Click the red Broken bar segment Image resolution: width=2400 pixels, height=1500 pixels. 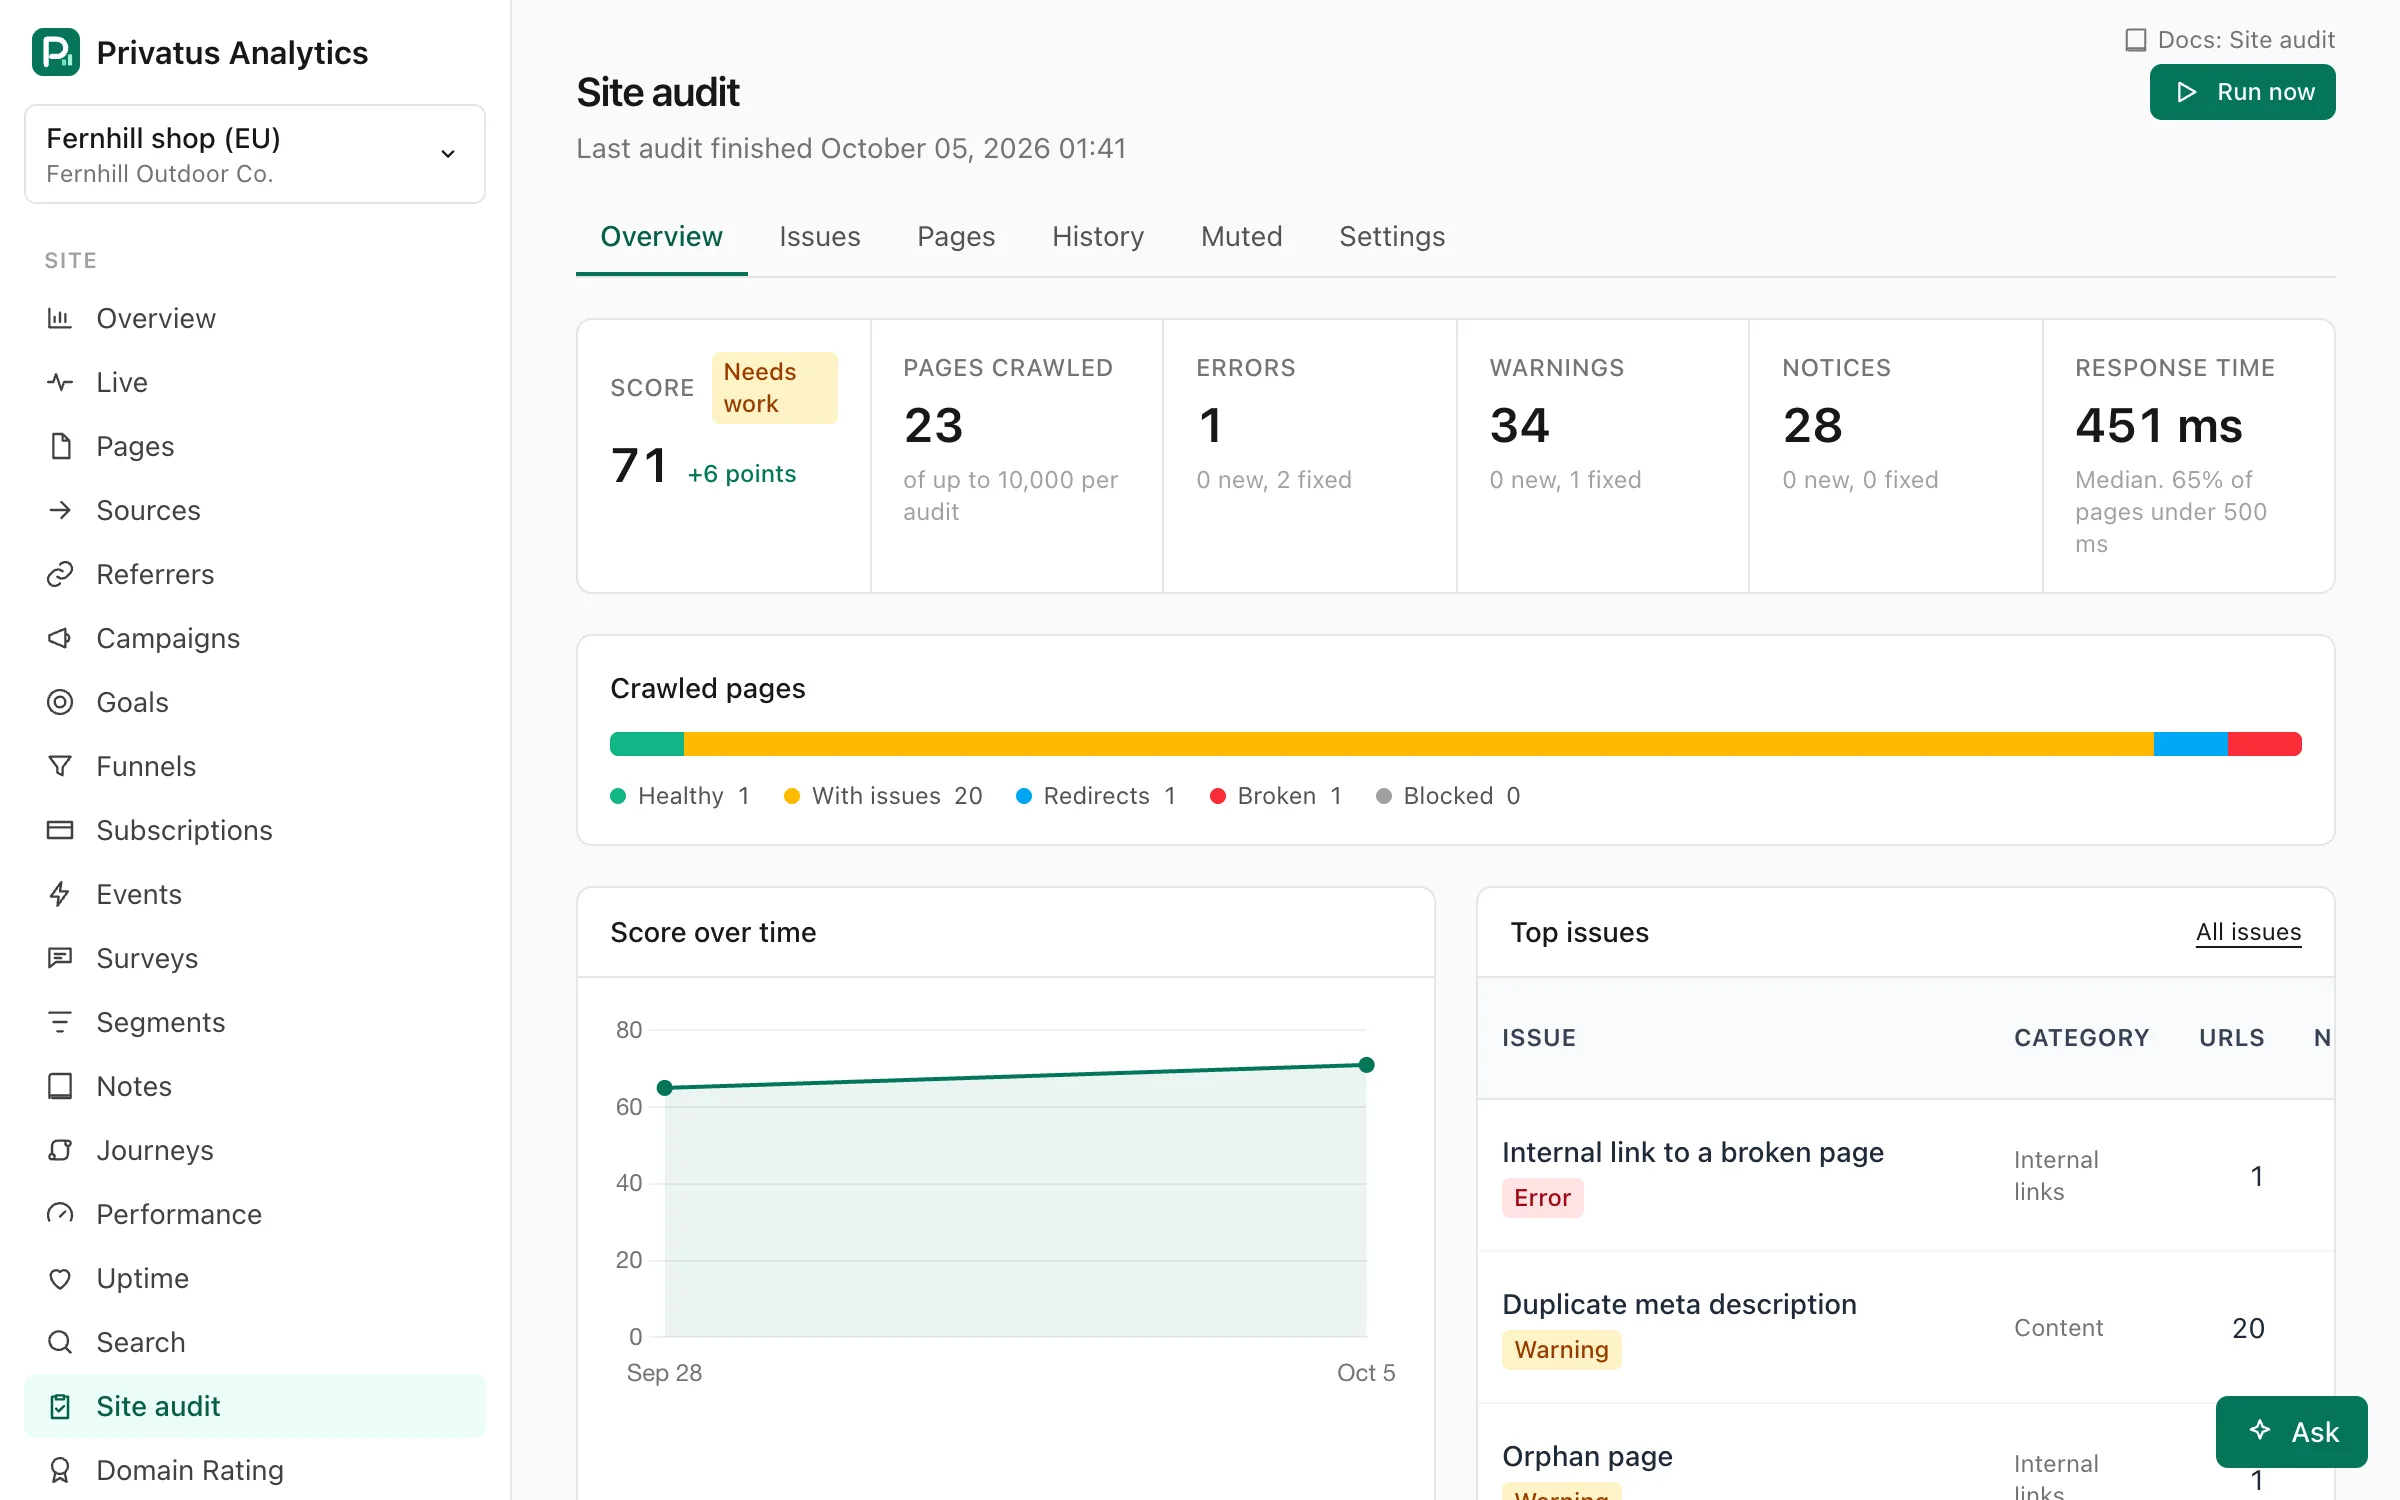click(2265, 744)
